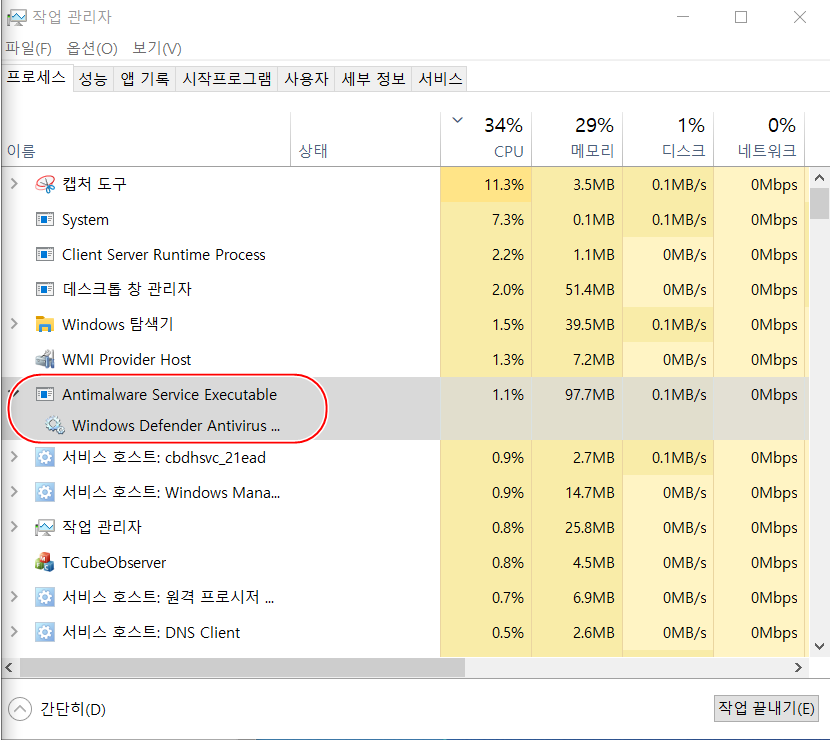Expand the 서비스 호스트: DNS Client group
The height and width of the screenshot is (740, 830).
14,631
